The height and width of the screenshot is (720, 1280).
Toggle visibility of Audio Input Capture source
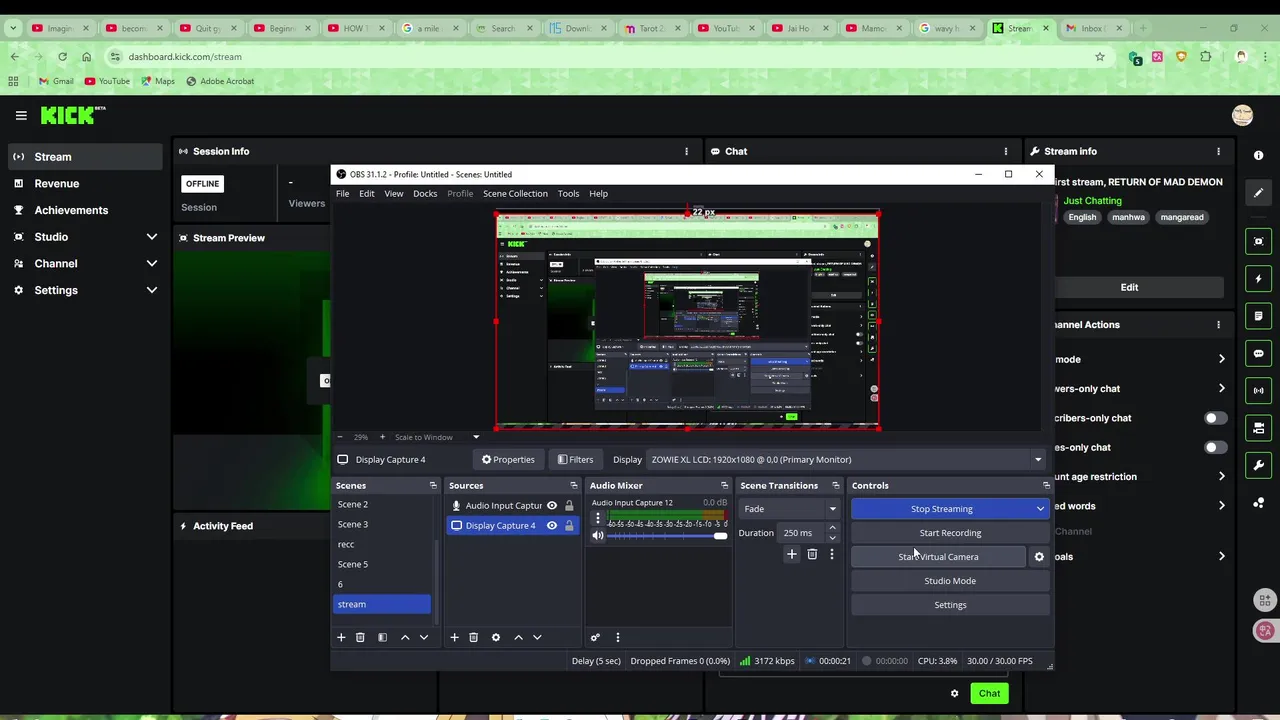[x=552, y=506]
